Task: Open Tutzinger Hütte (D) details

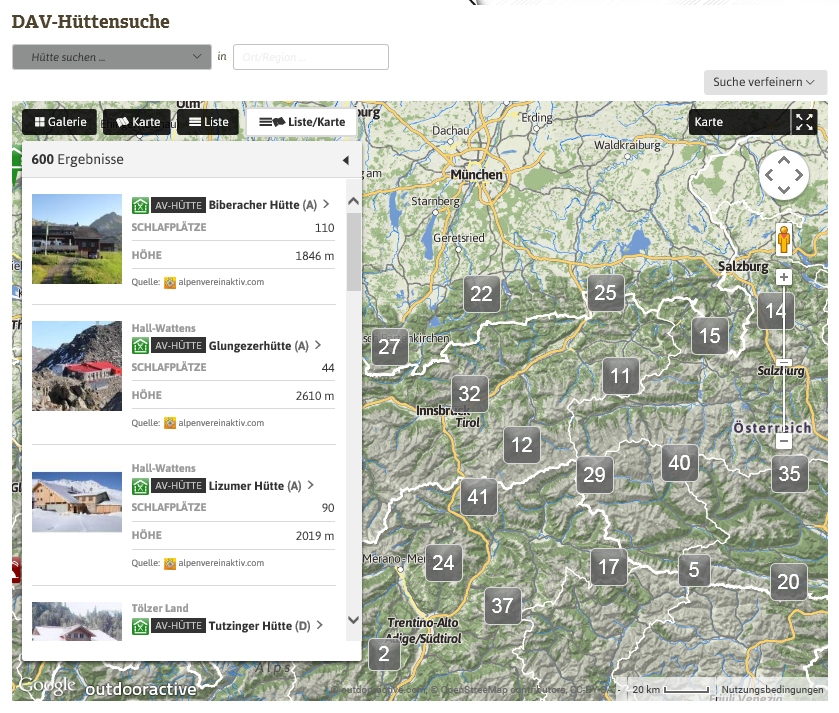Action: [260, 626]
